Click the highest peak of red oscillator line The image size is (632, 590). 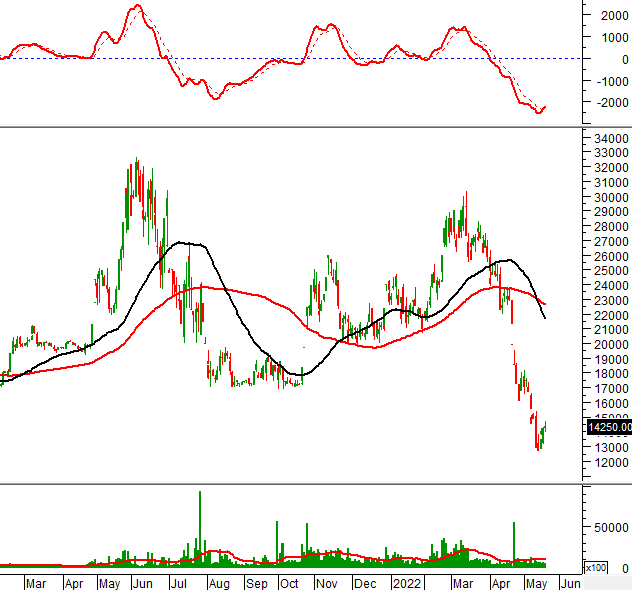tap(137, 6)
